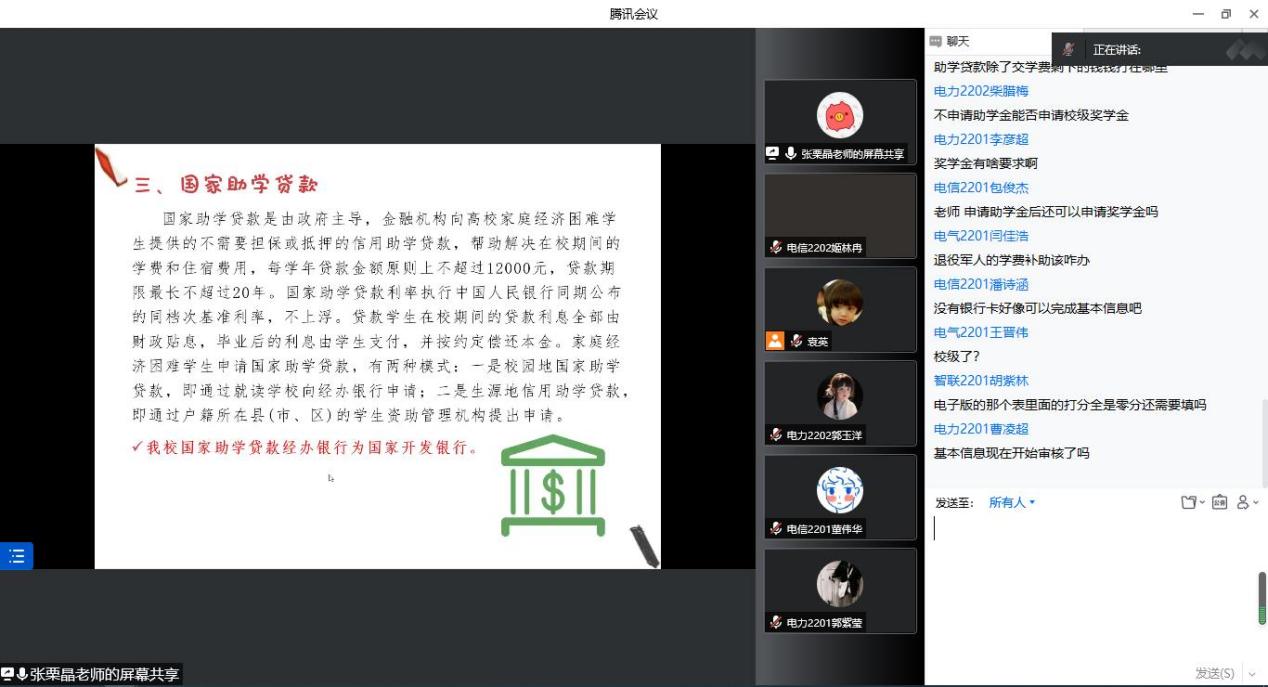Open the announcement (公告) icon above chat input
1268x687 pixels.
click(x=1220, y=503)
